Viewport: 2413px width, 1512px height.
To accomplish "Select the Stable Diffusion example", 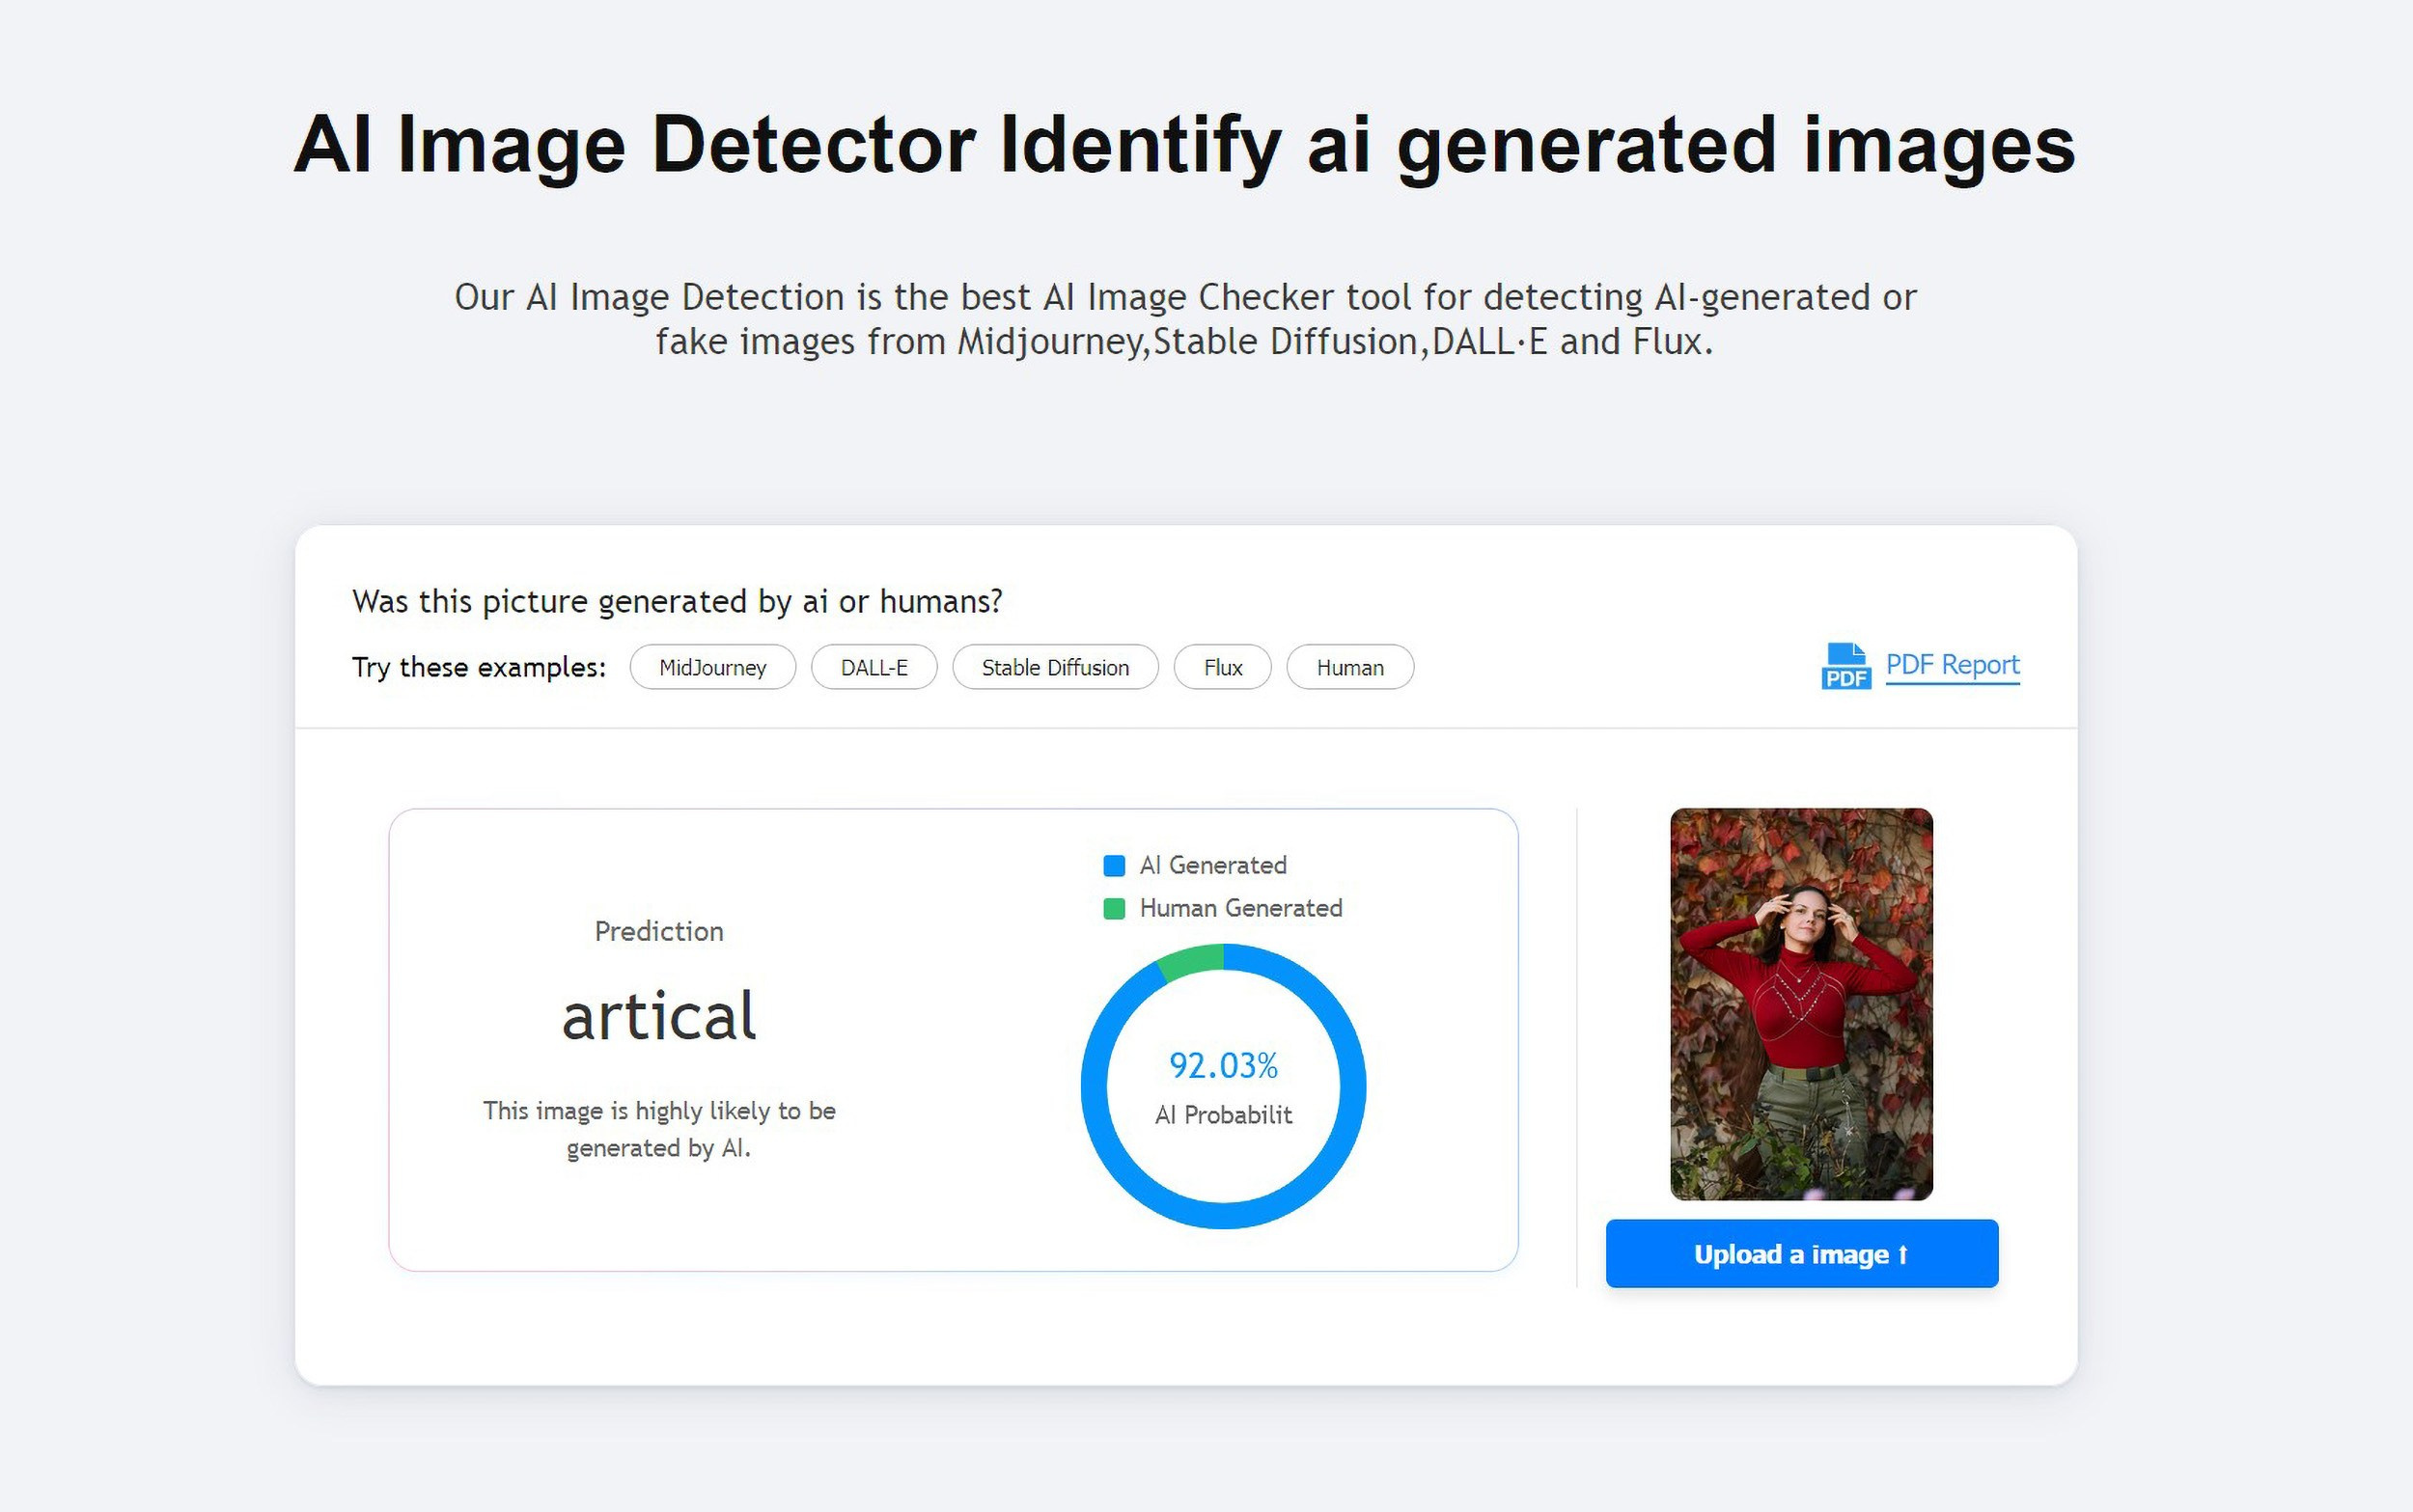I will [x=1055, y=668].
